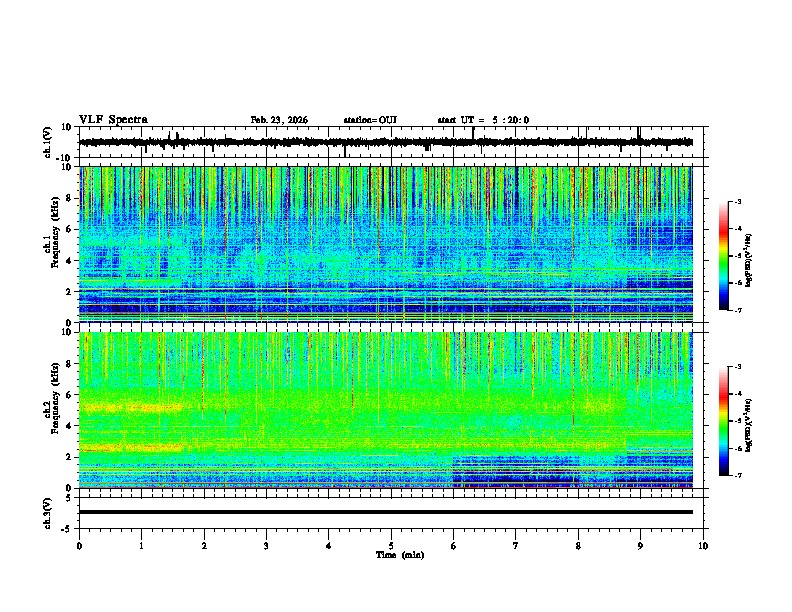Click time axis tick label "1"
The image size is (792, 612).
coord(141,546)
